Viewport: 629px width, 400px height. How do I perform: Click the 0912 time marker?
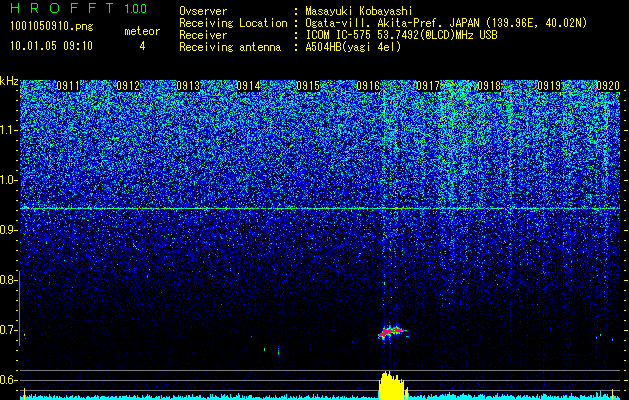[x=128, y=86]
